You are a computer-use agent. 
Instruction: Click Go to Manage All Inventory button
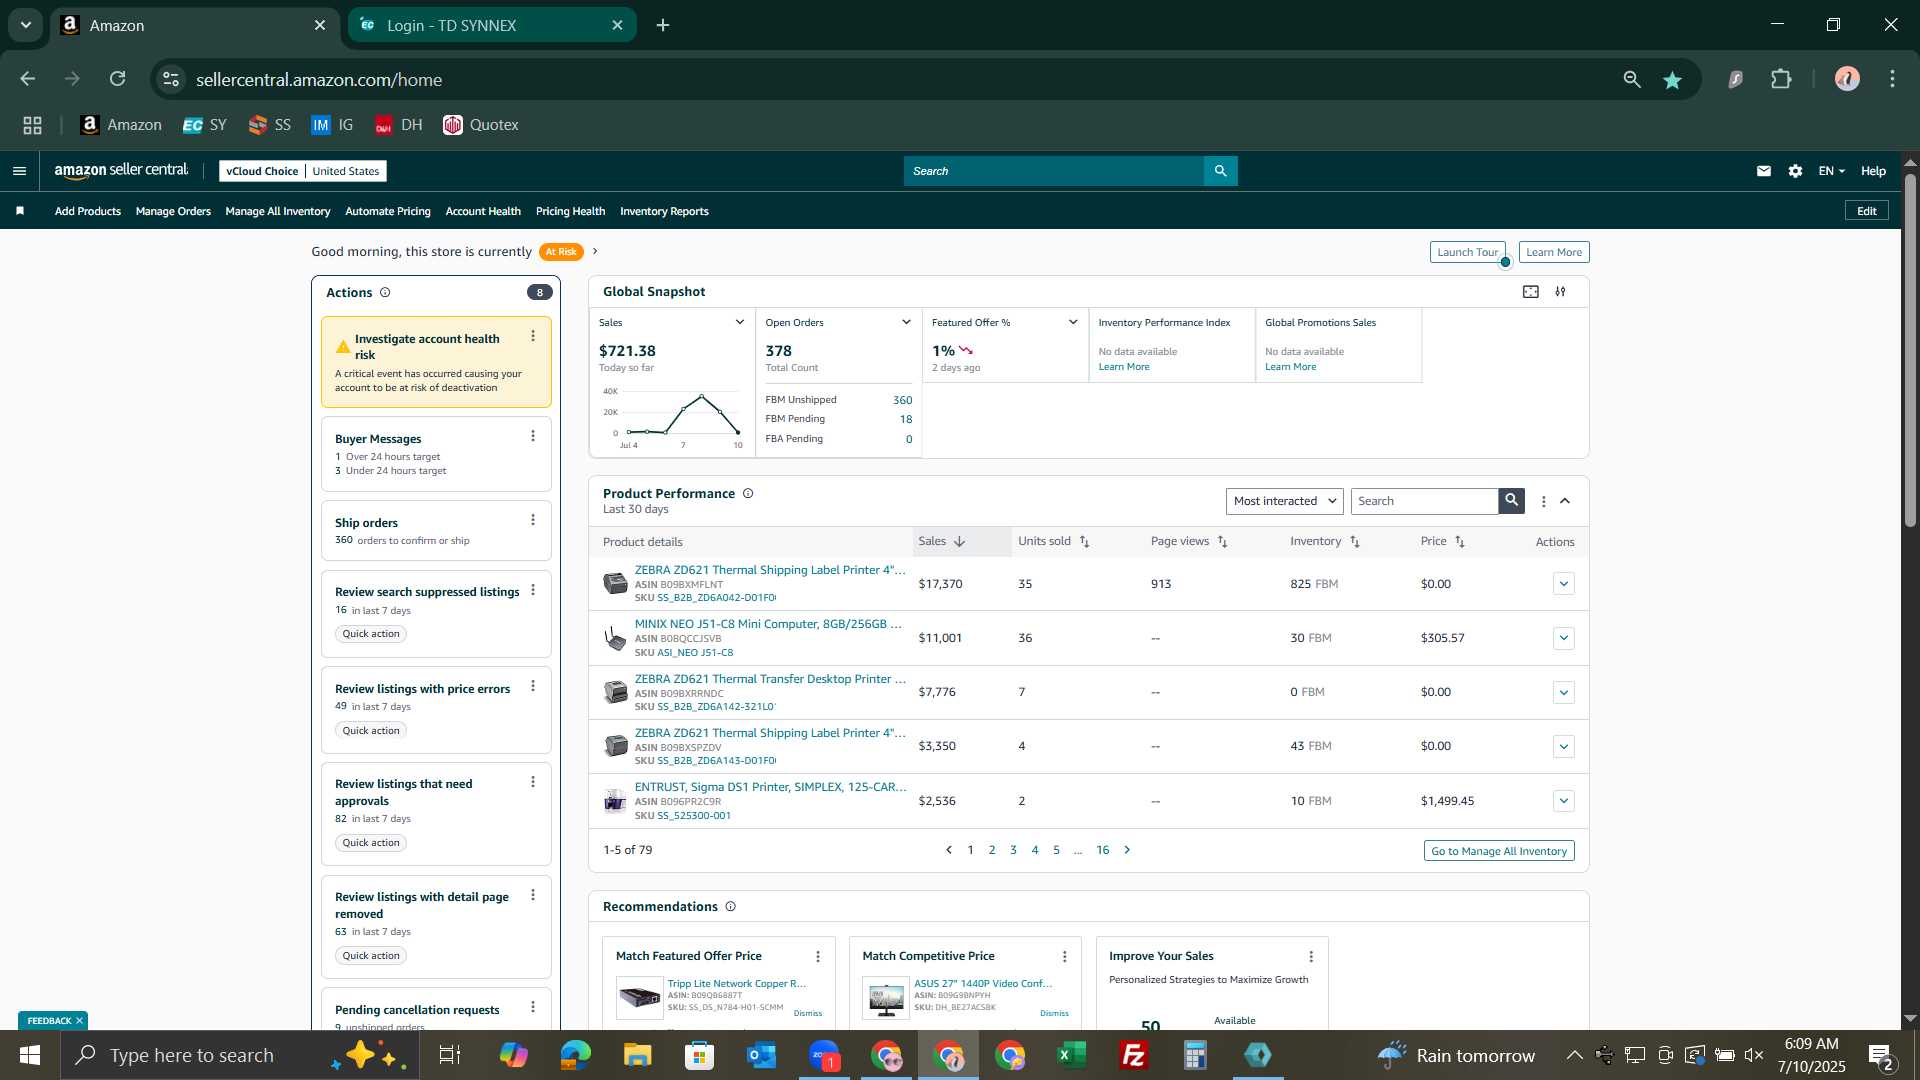1499,851
